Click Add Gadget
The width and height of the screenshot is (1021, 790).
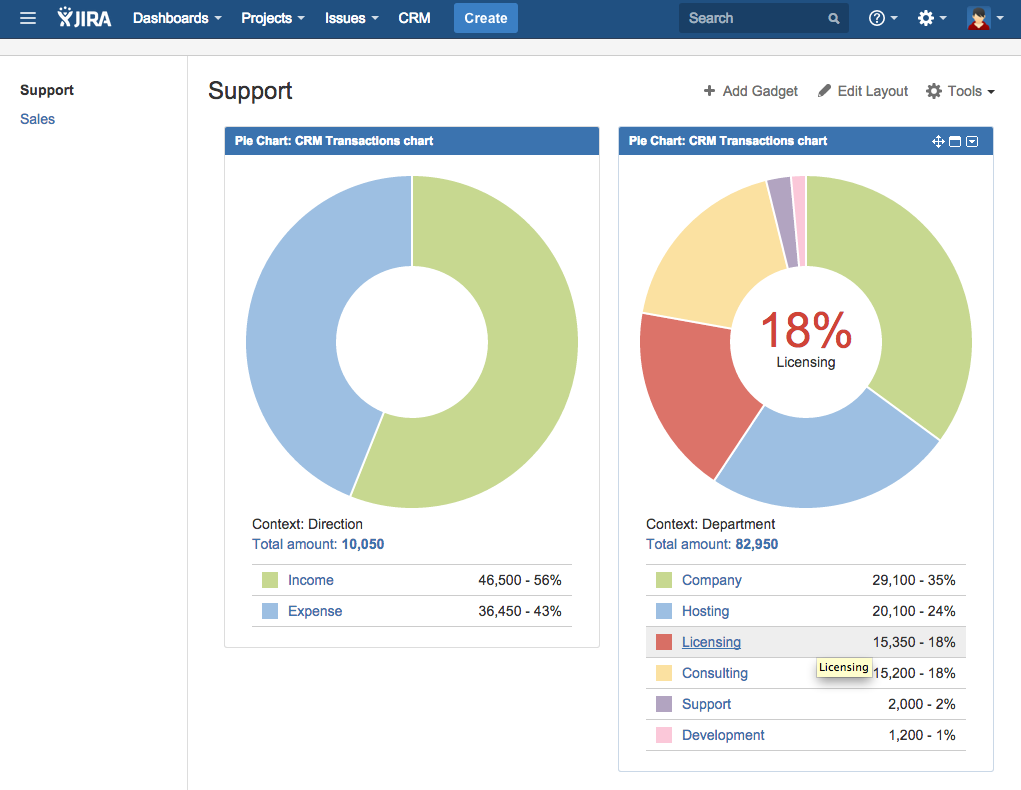751,91
